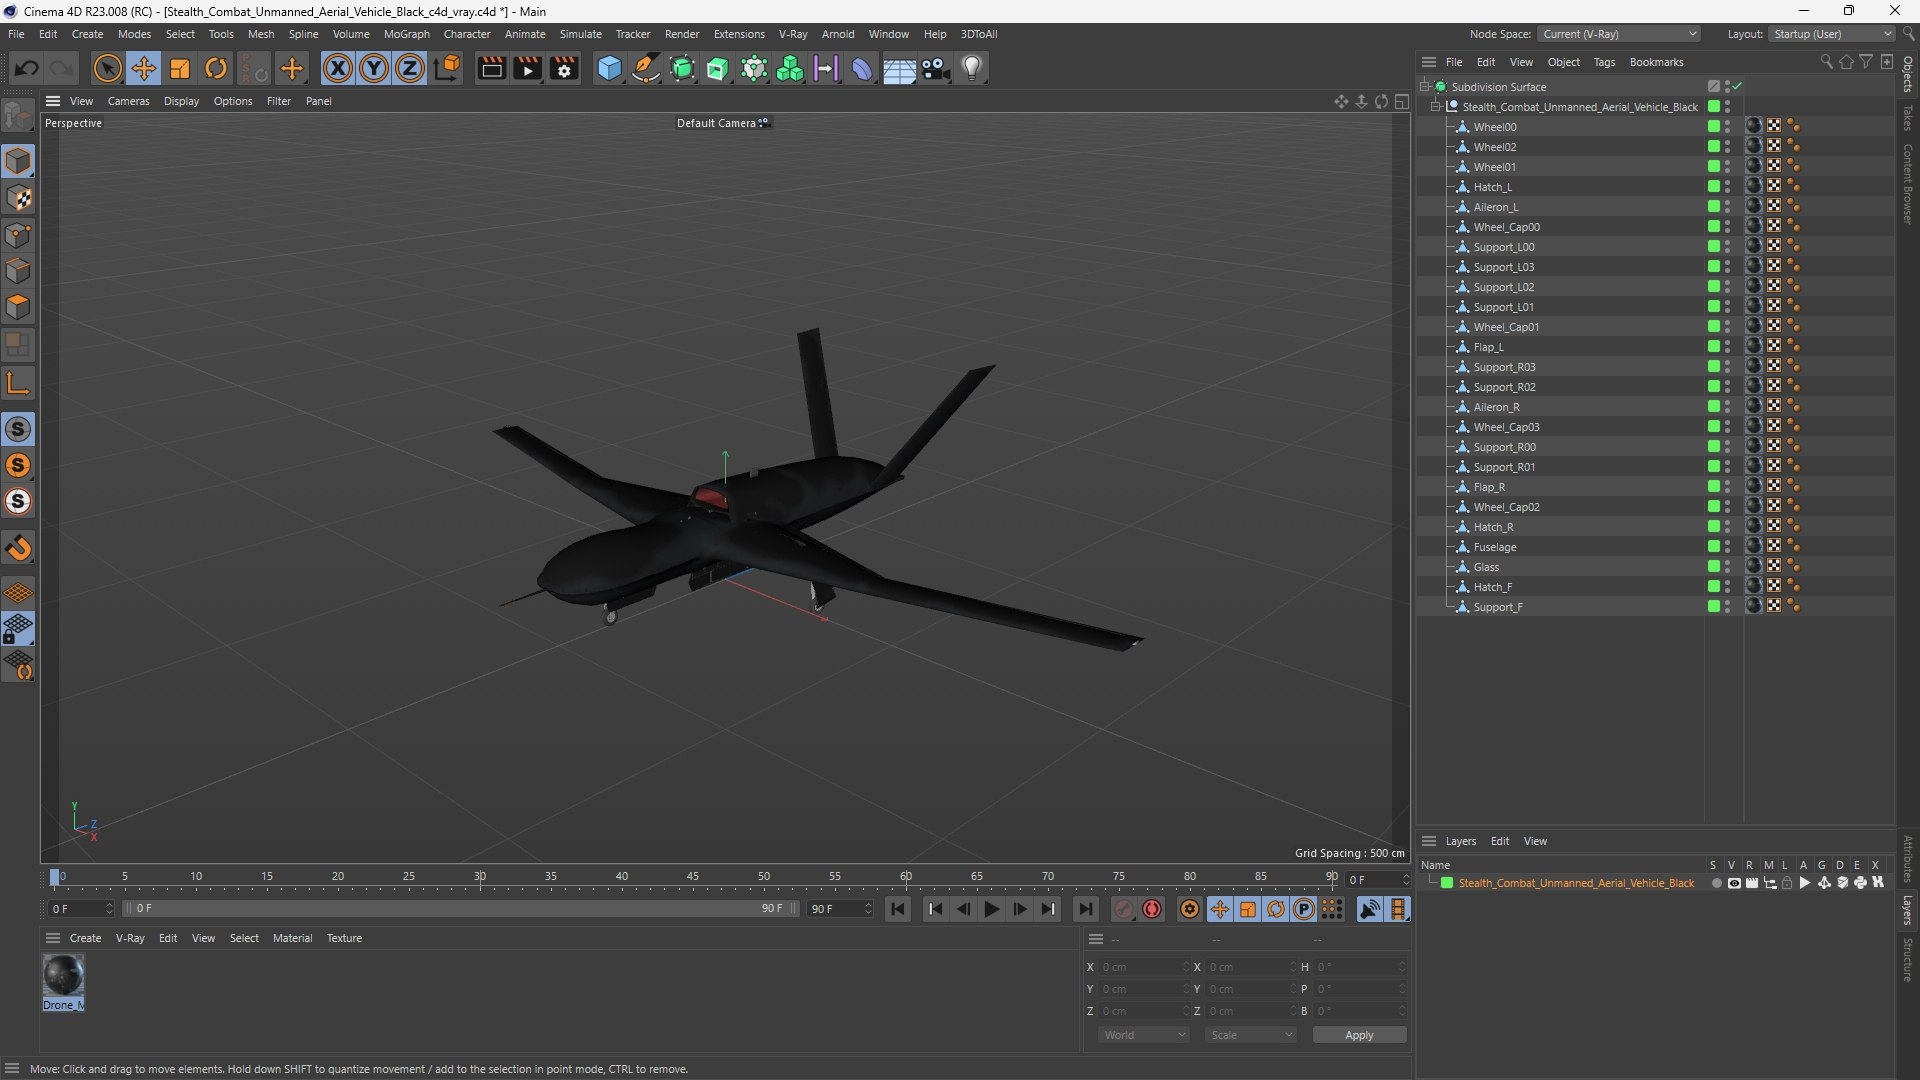
Task: Play the animation forward
Action: [992, 909]
